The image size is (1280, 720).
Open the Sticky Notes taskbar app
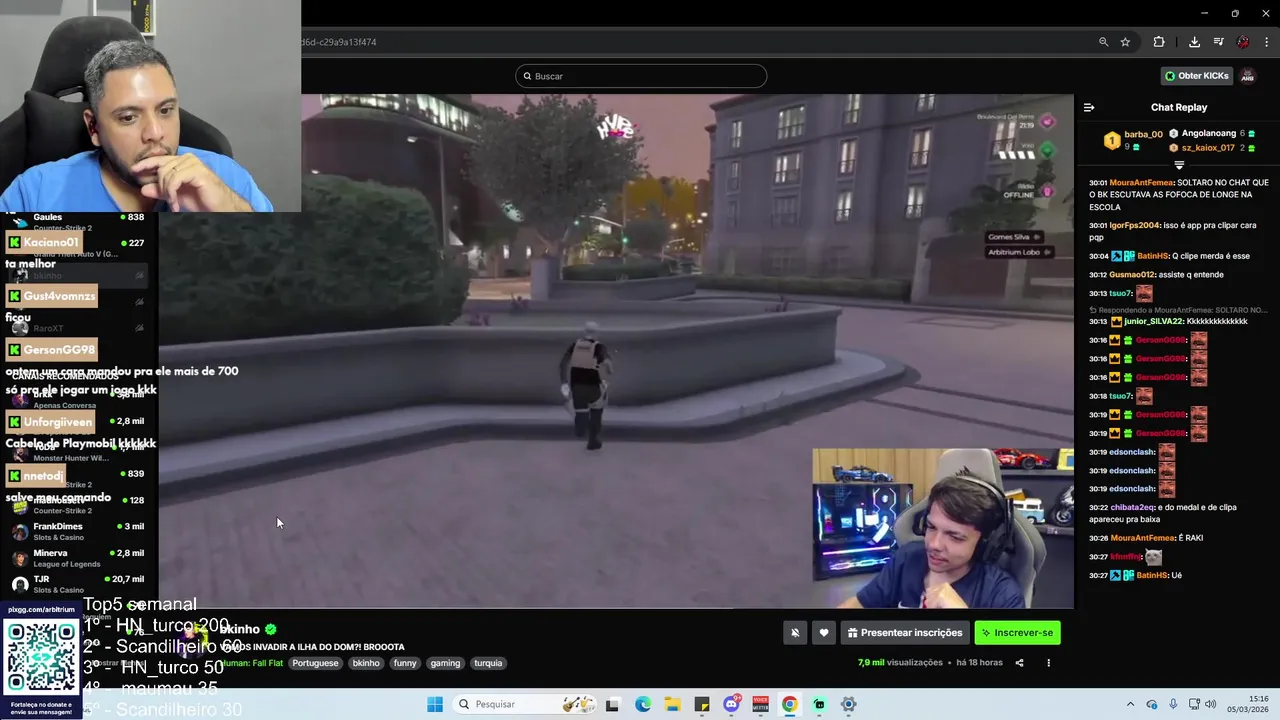(702, 704)
